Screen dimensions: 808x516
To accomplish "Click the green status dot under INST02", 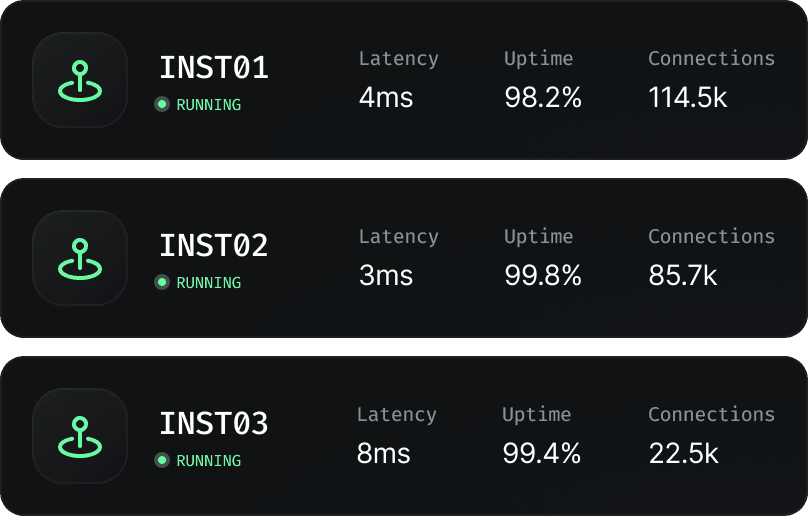I will point(162,282).
